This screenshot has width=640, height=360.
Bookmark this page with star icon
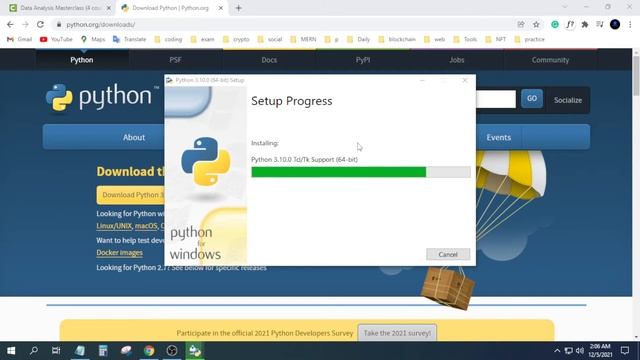tap(536, 24)
